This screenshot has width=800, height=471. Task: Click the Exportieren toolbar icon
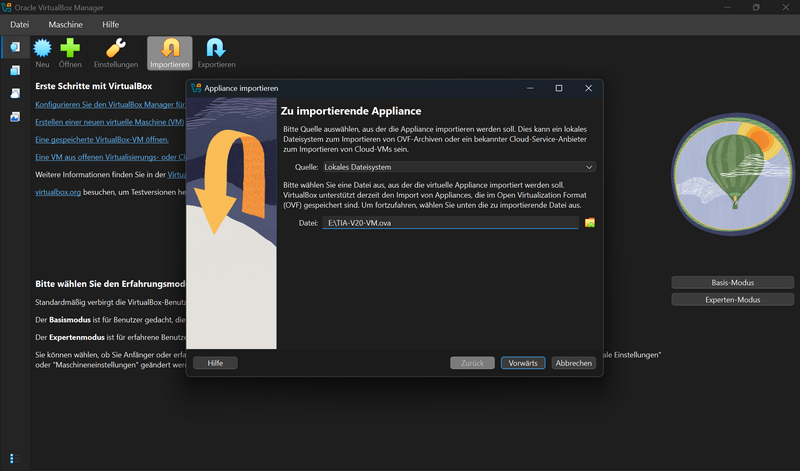(216, 51)
